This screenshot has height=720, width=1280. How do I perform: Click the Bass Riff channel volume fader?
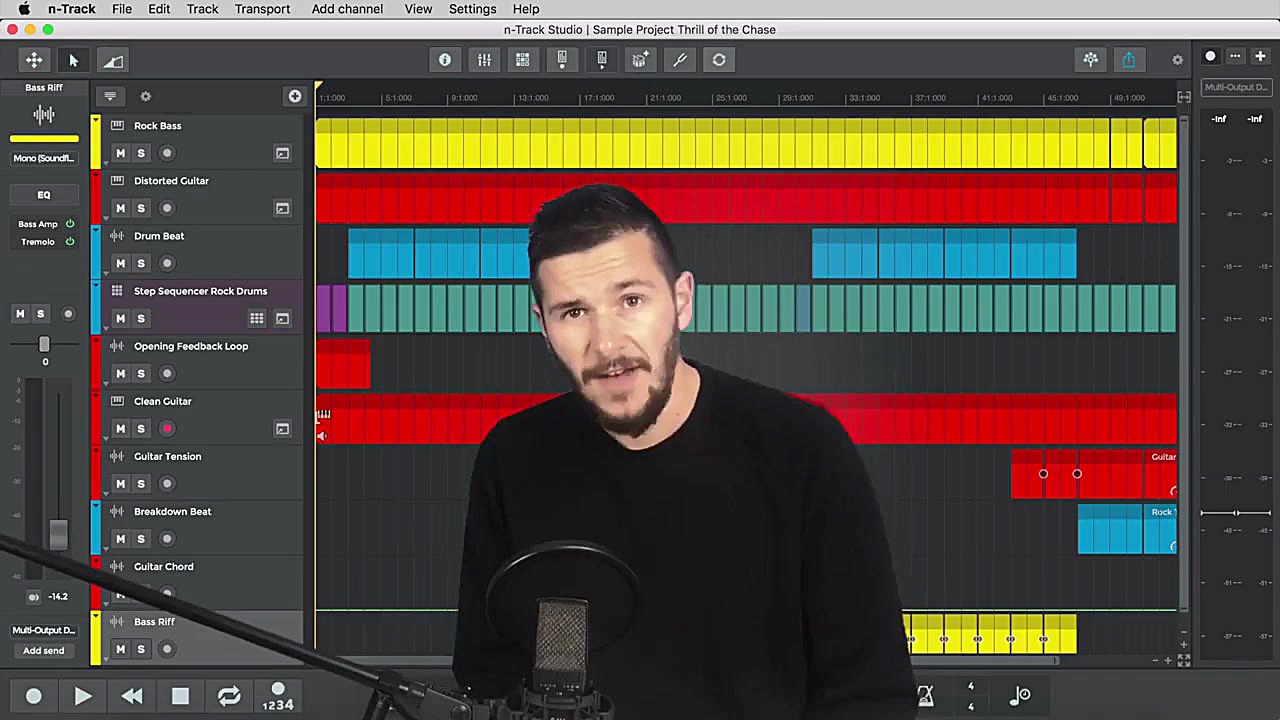[58, 535]
